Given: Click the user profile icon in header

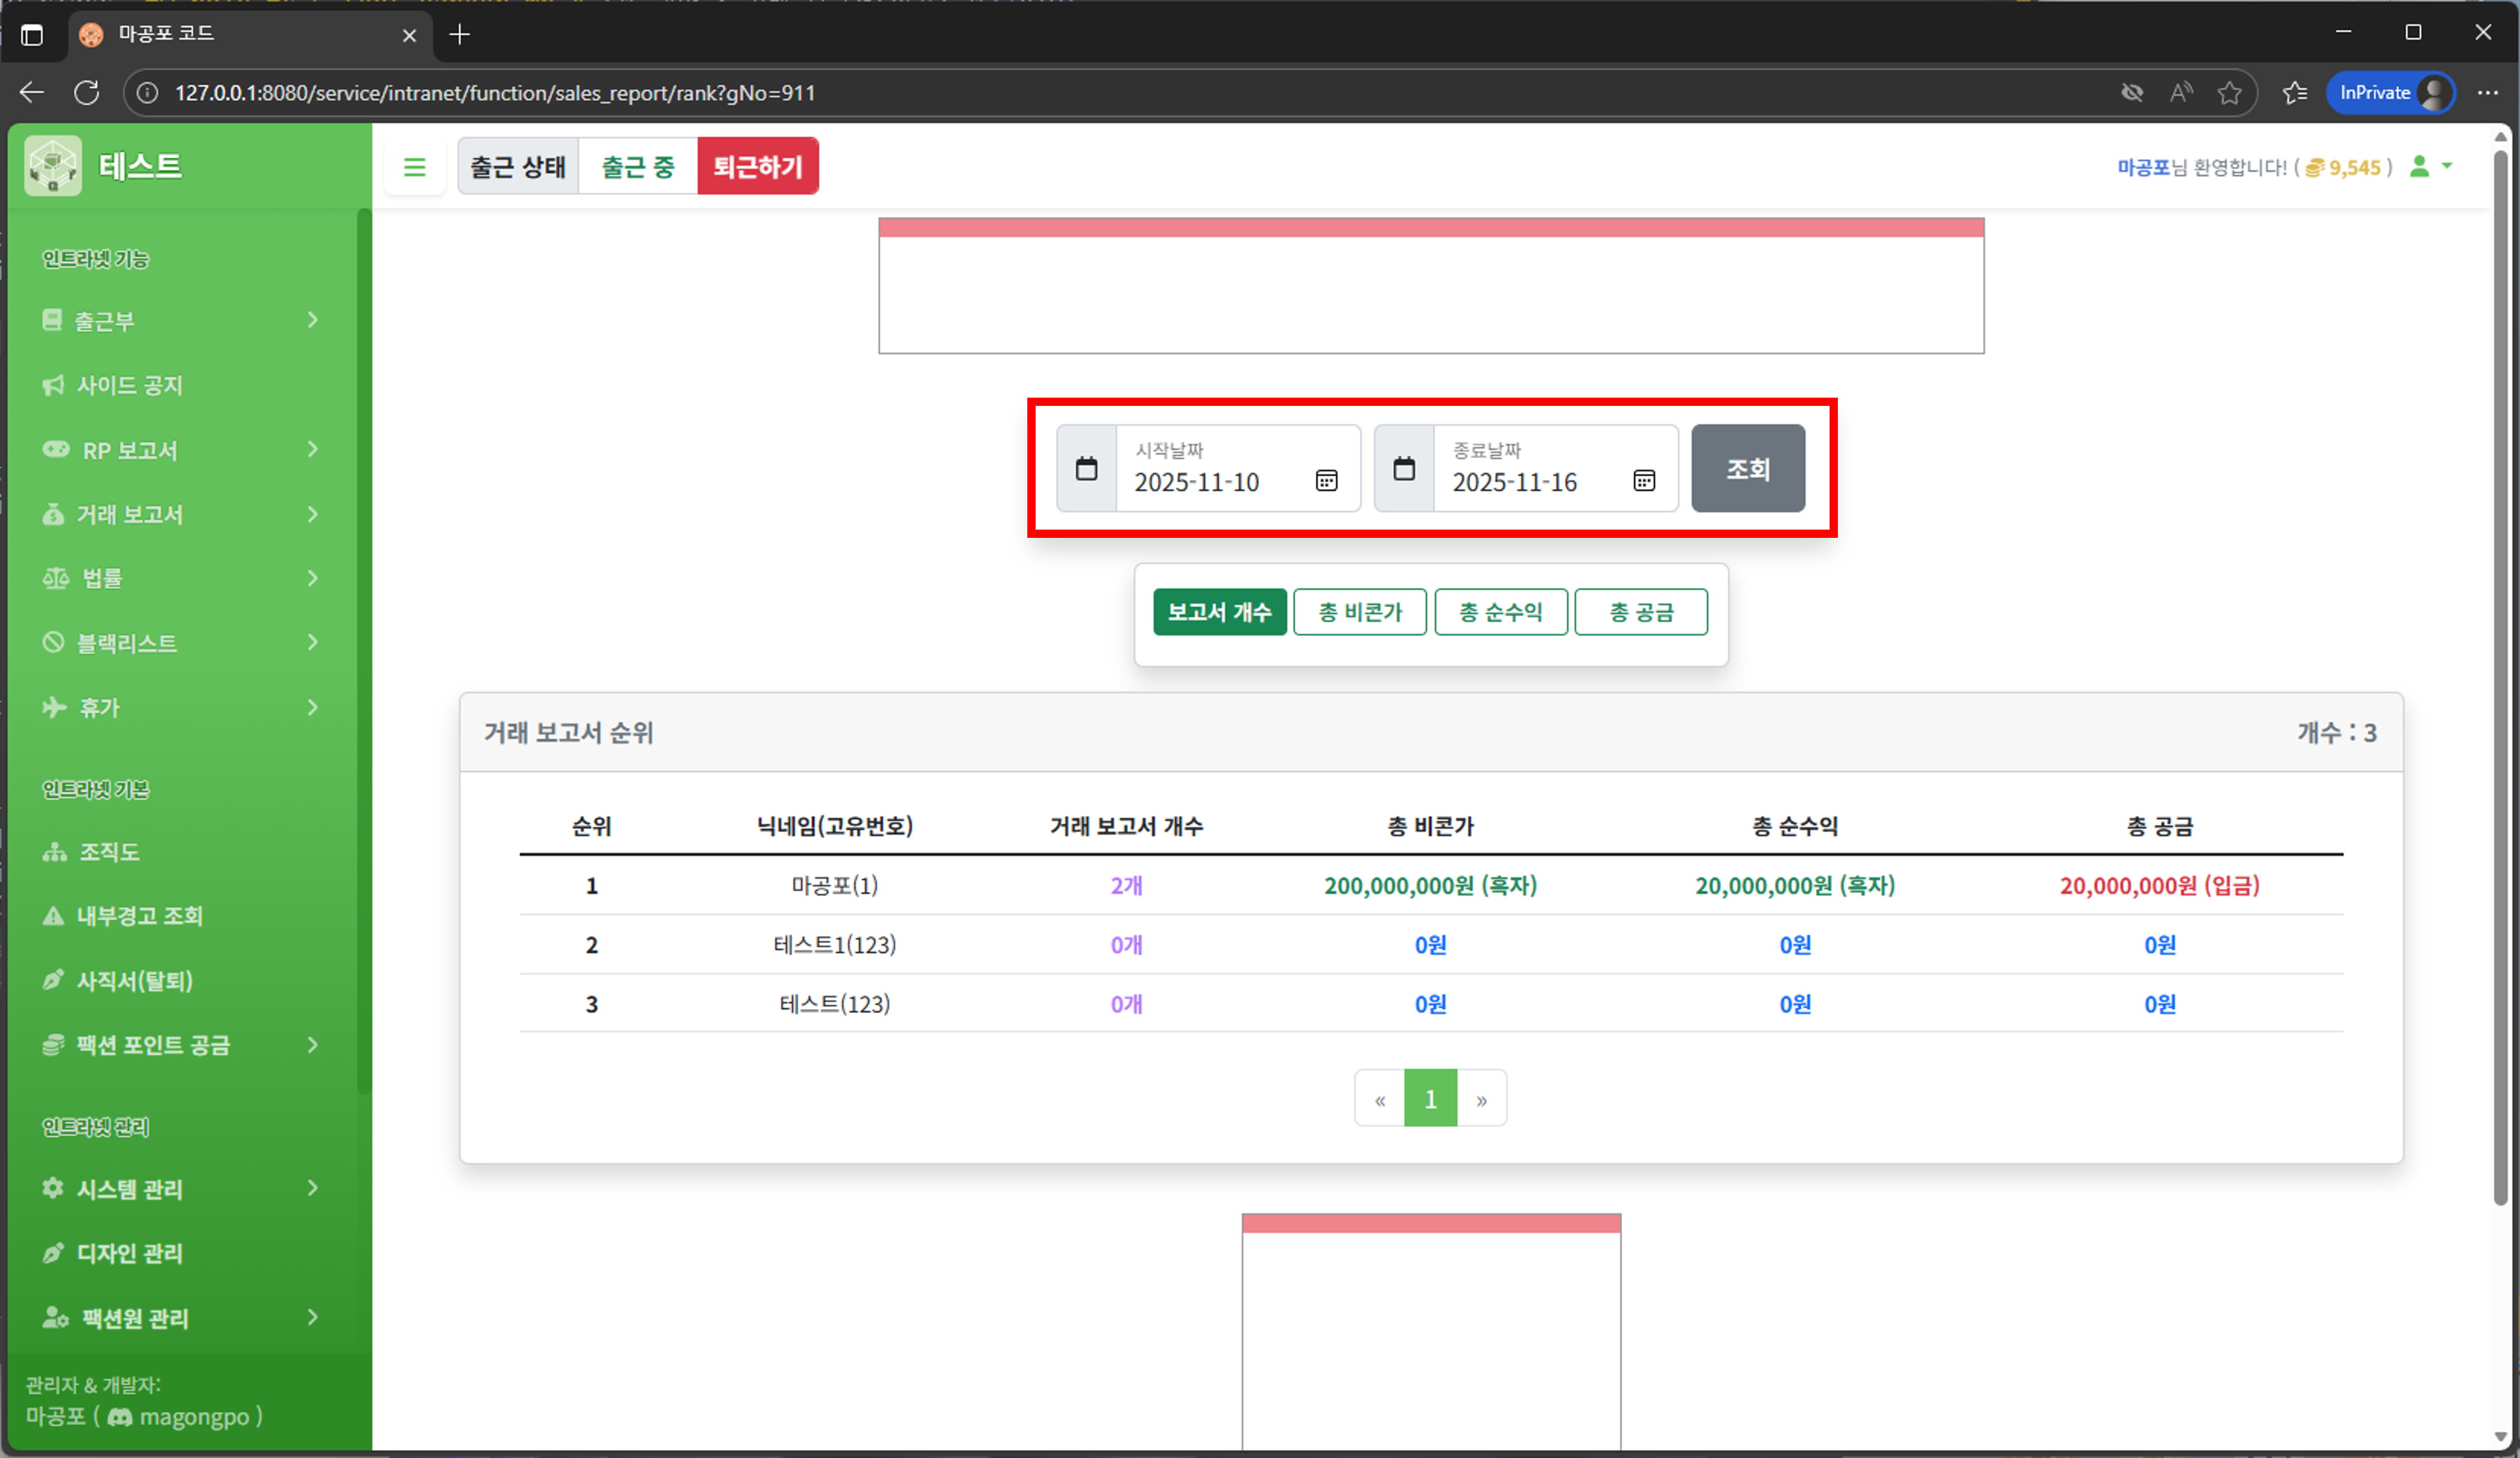Looking at the screenshot, I should click(2420, 167).
